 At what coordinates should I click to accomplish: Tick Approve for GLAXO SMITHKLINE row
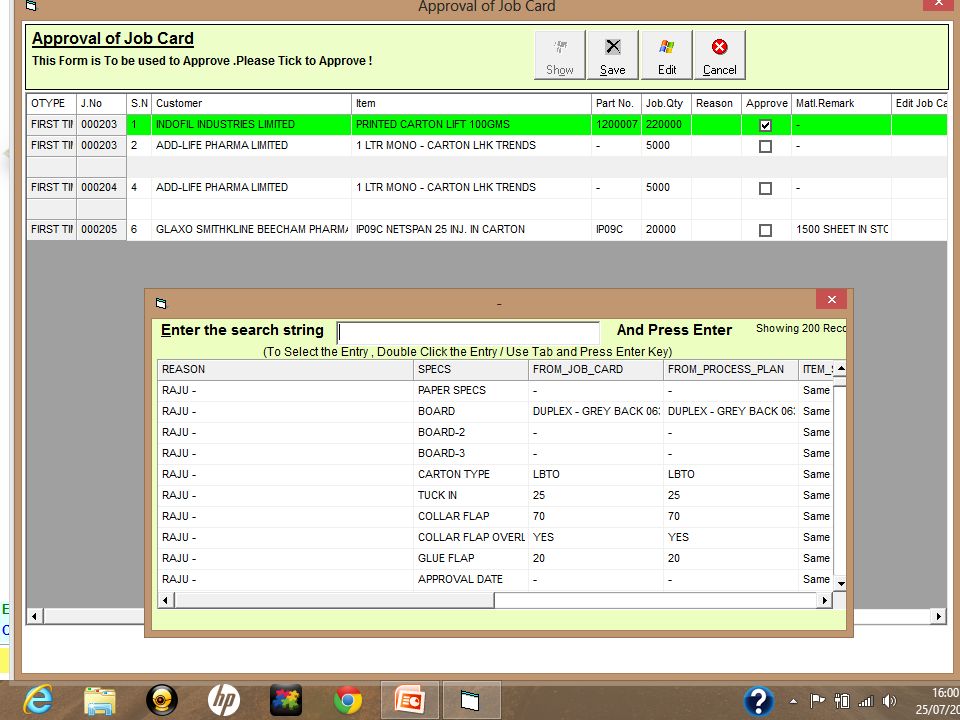point(765,230)
